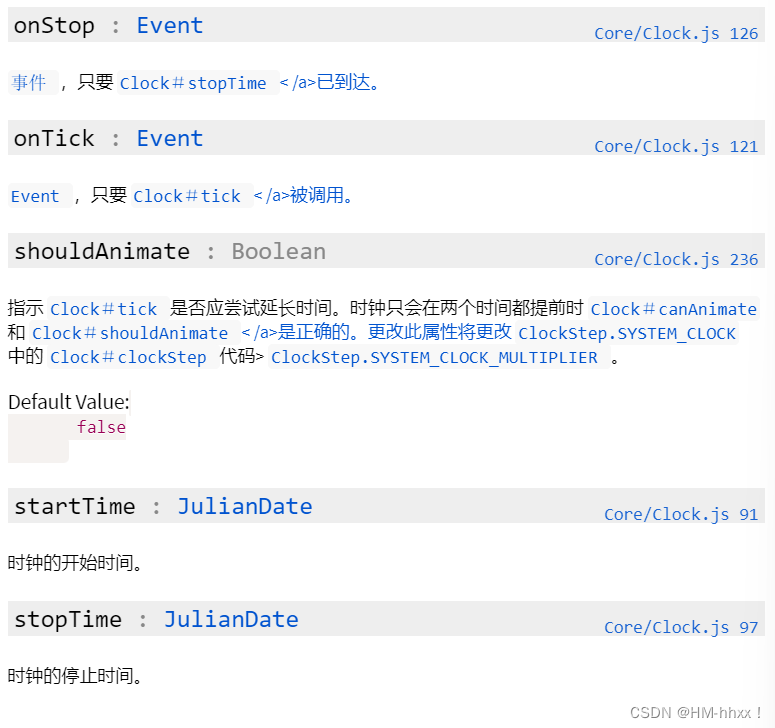The width and height of the screenshot is (775, 728).
Task: Click the text 时钟的开始时间。
Action: pos(75,562)
